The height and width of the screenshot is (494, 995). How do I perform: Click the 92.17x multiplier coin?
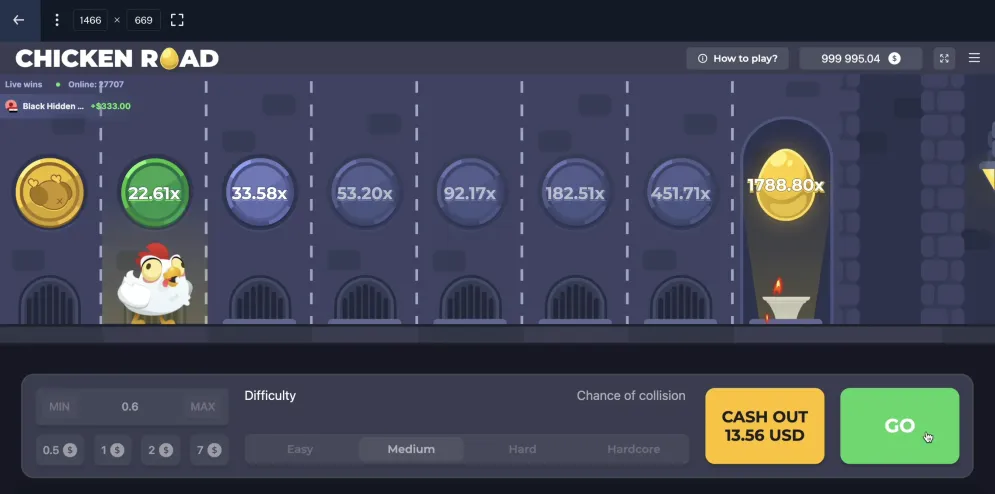point(470,192)
